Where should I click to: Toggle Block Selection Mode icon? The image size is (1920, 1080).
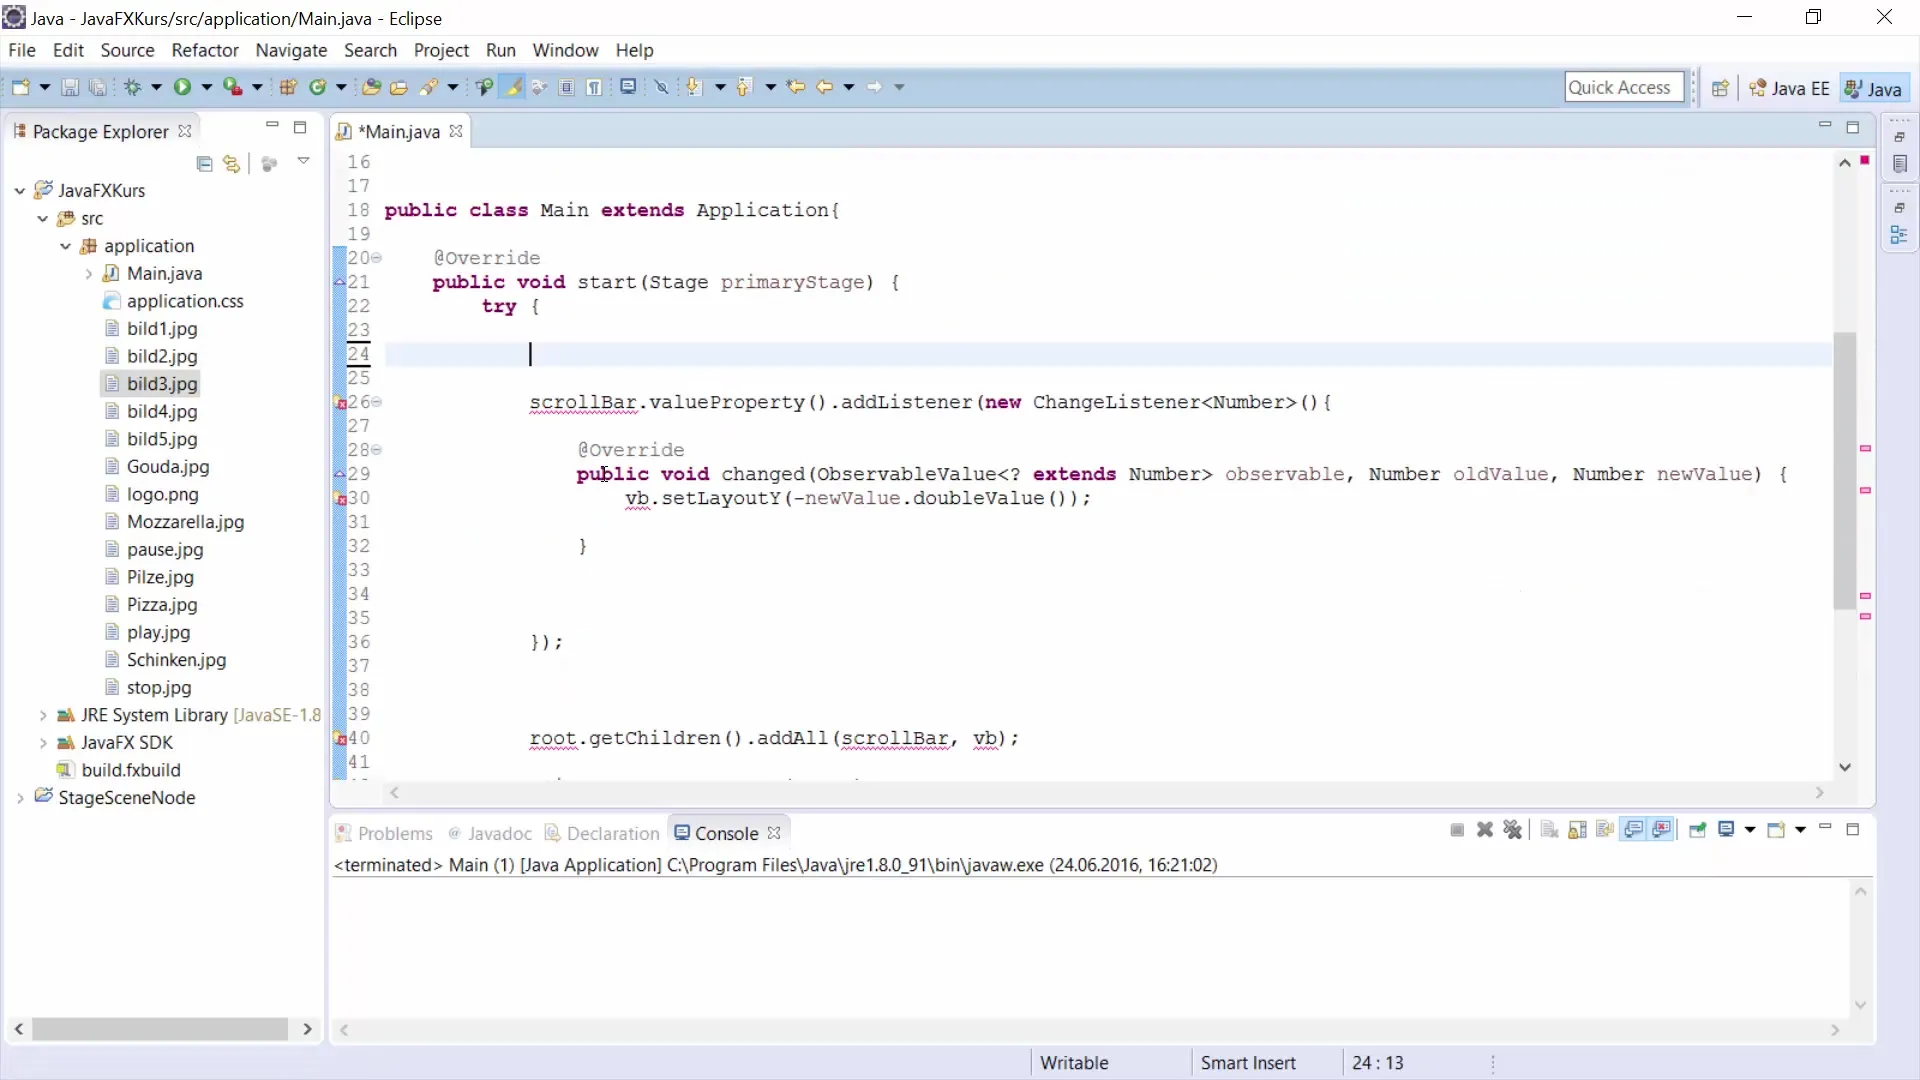point(567,87)
